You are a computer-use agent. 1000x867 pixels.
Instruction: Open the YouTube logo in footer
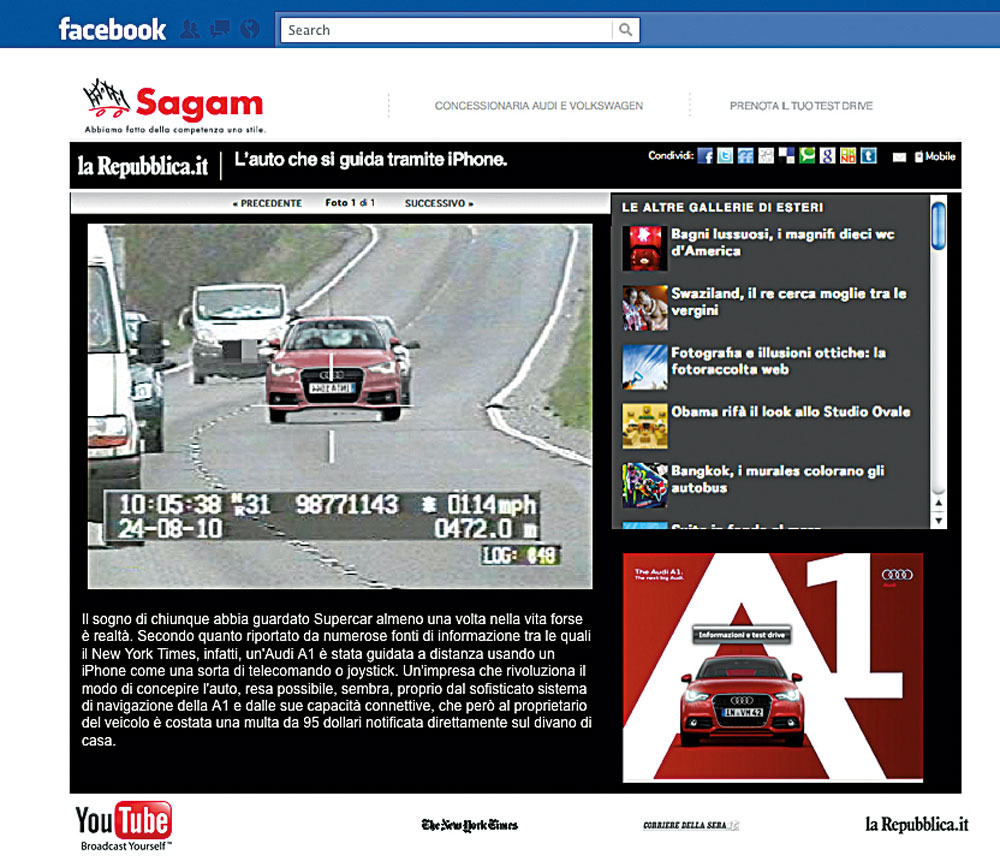point(124,826)
